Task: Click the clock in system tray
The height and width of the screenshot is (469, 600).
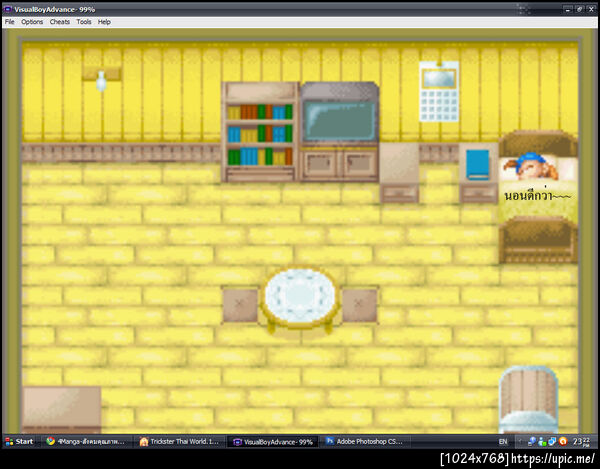Action: point(581,442)
